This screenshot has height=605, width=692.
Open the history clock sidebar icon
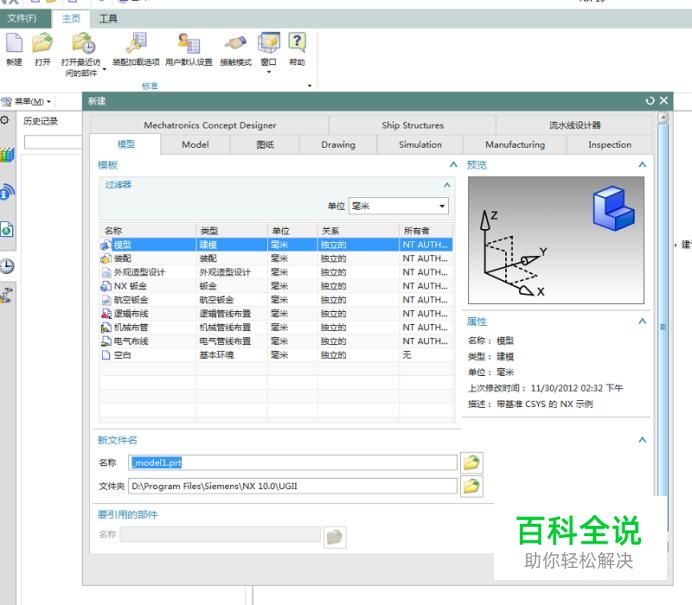click(x=7, y=266)
